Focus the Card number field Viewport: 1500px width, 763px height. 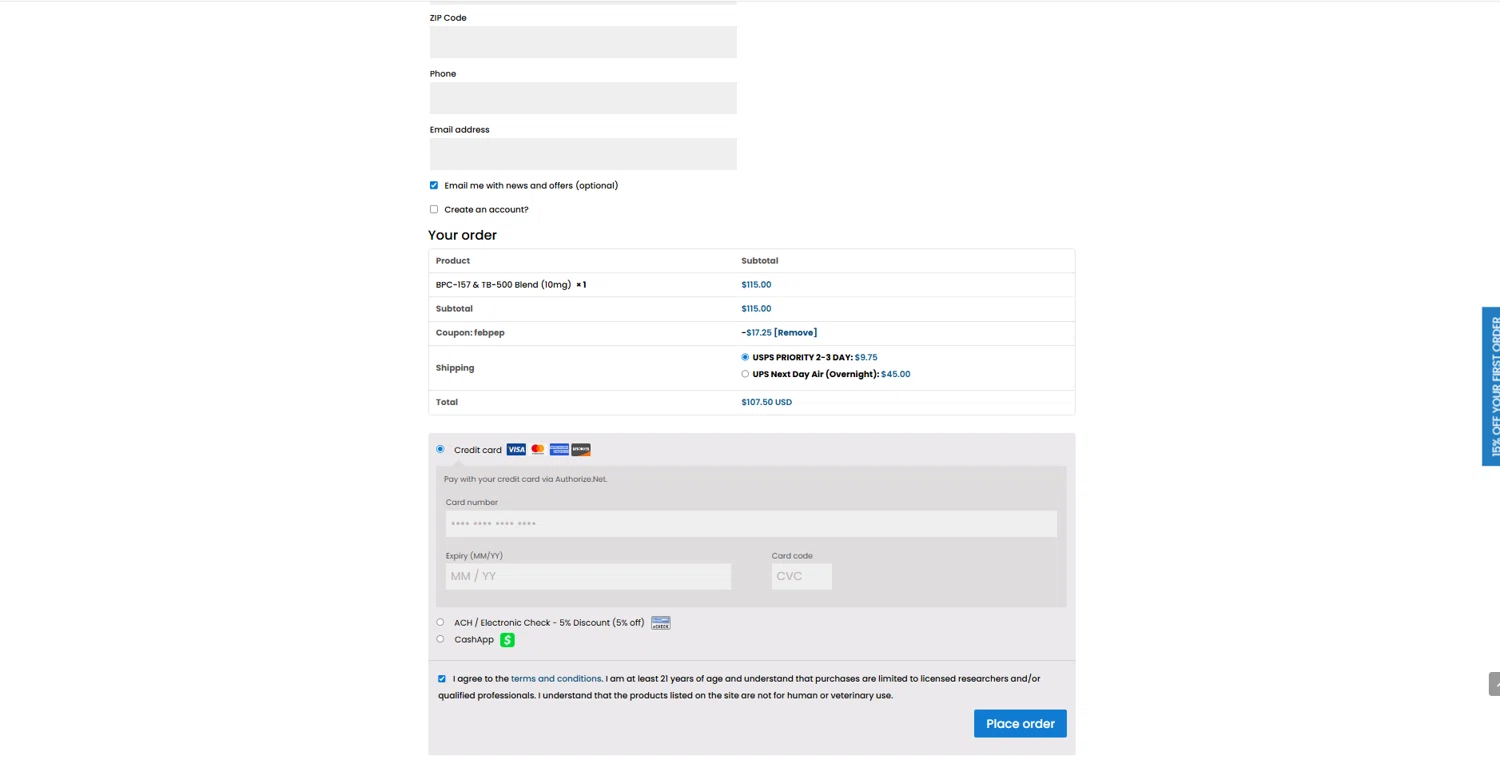tap(751, 524)
